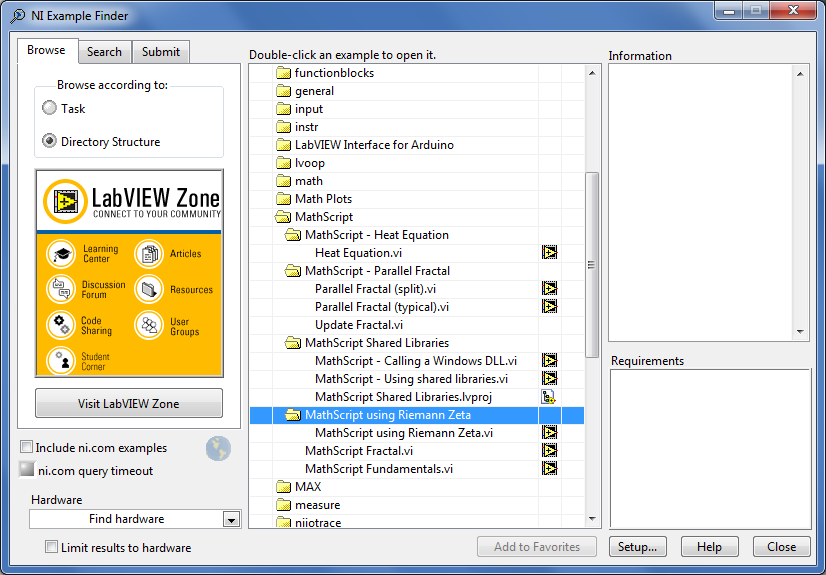Click VI icon beside MathScript Fundamentals.vi
The width and height of the screenshot is (826, 575).
549,469
